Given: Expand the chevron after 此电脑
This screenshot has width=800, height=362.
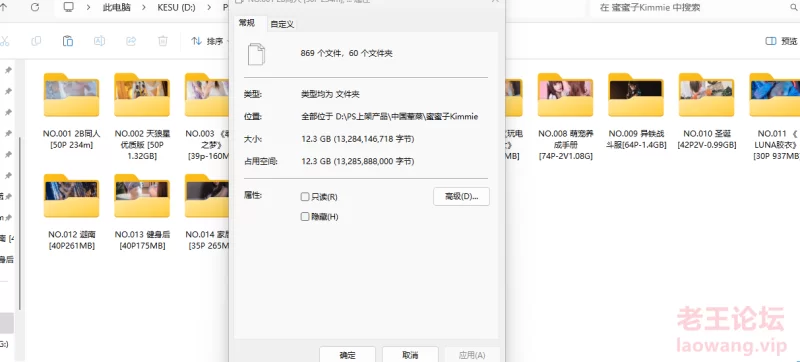Looking at the screenshot, I should click(143, 8).
